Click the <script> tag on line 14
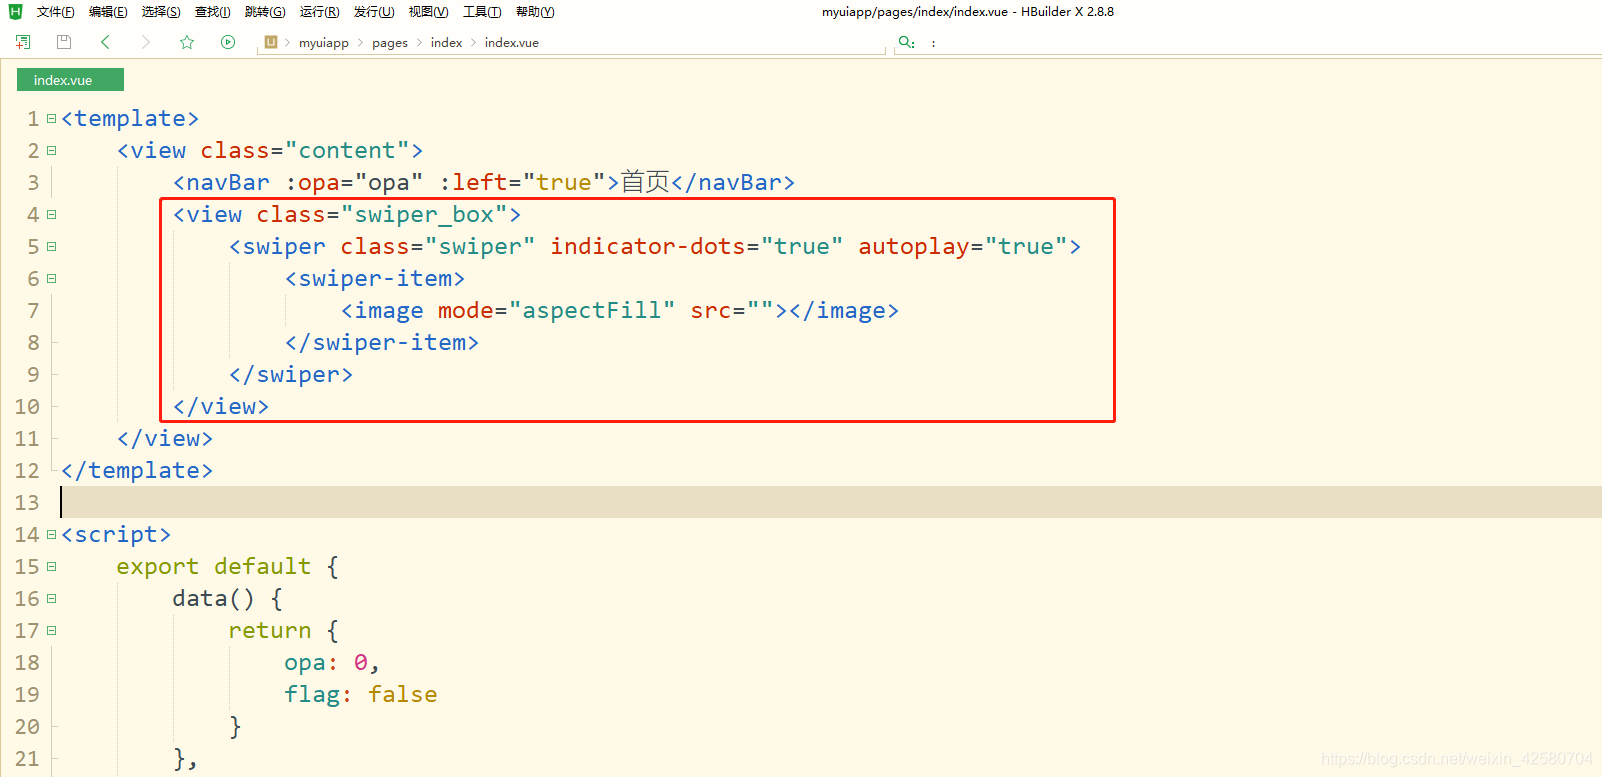1602x777 pixels. [x=116, y=535]
